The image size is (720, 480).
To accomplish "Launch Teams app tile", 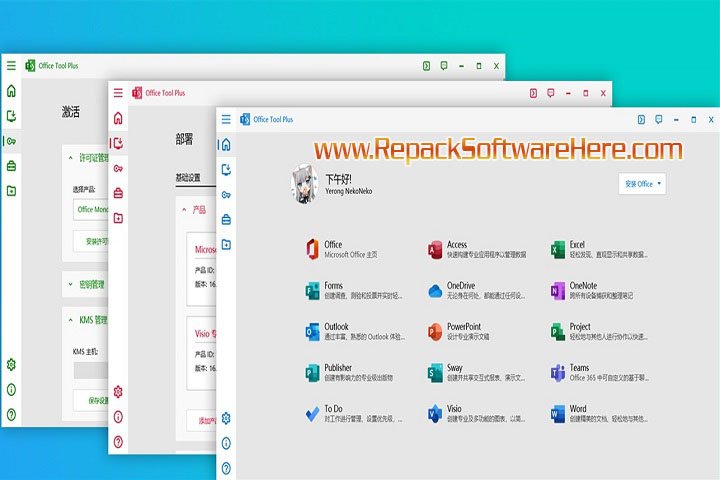I will 599,373.
